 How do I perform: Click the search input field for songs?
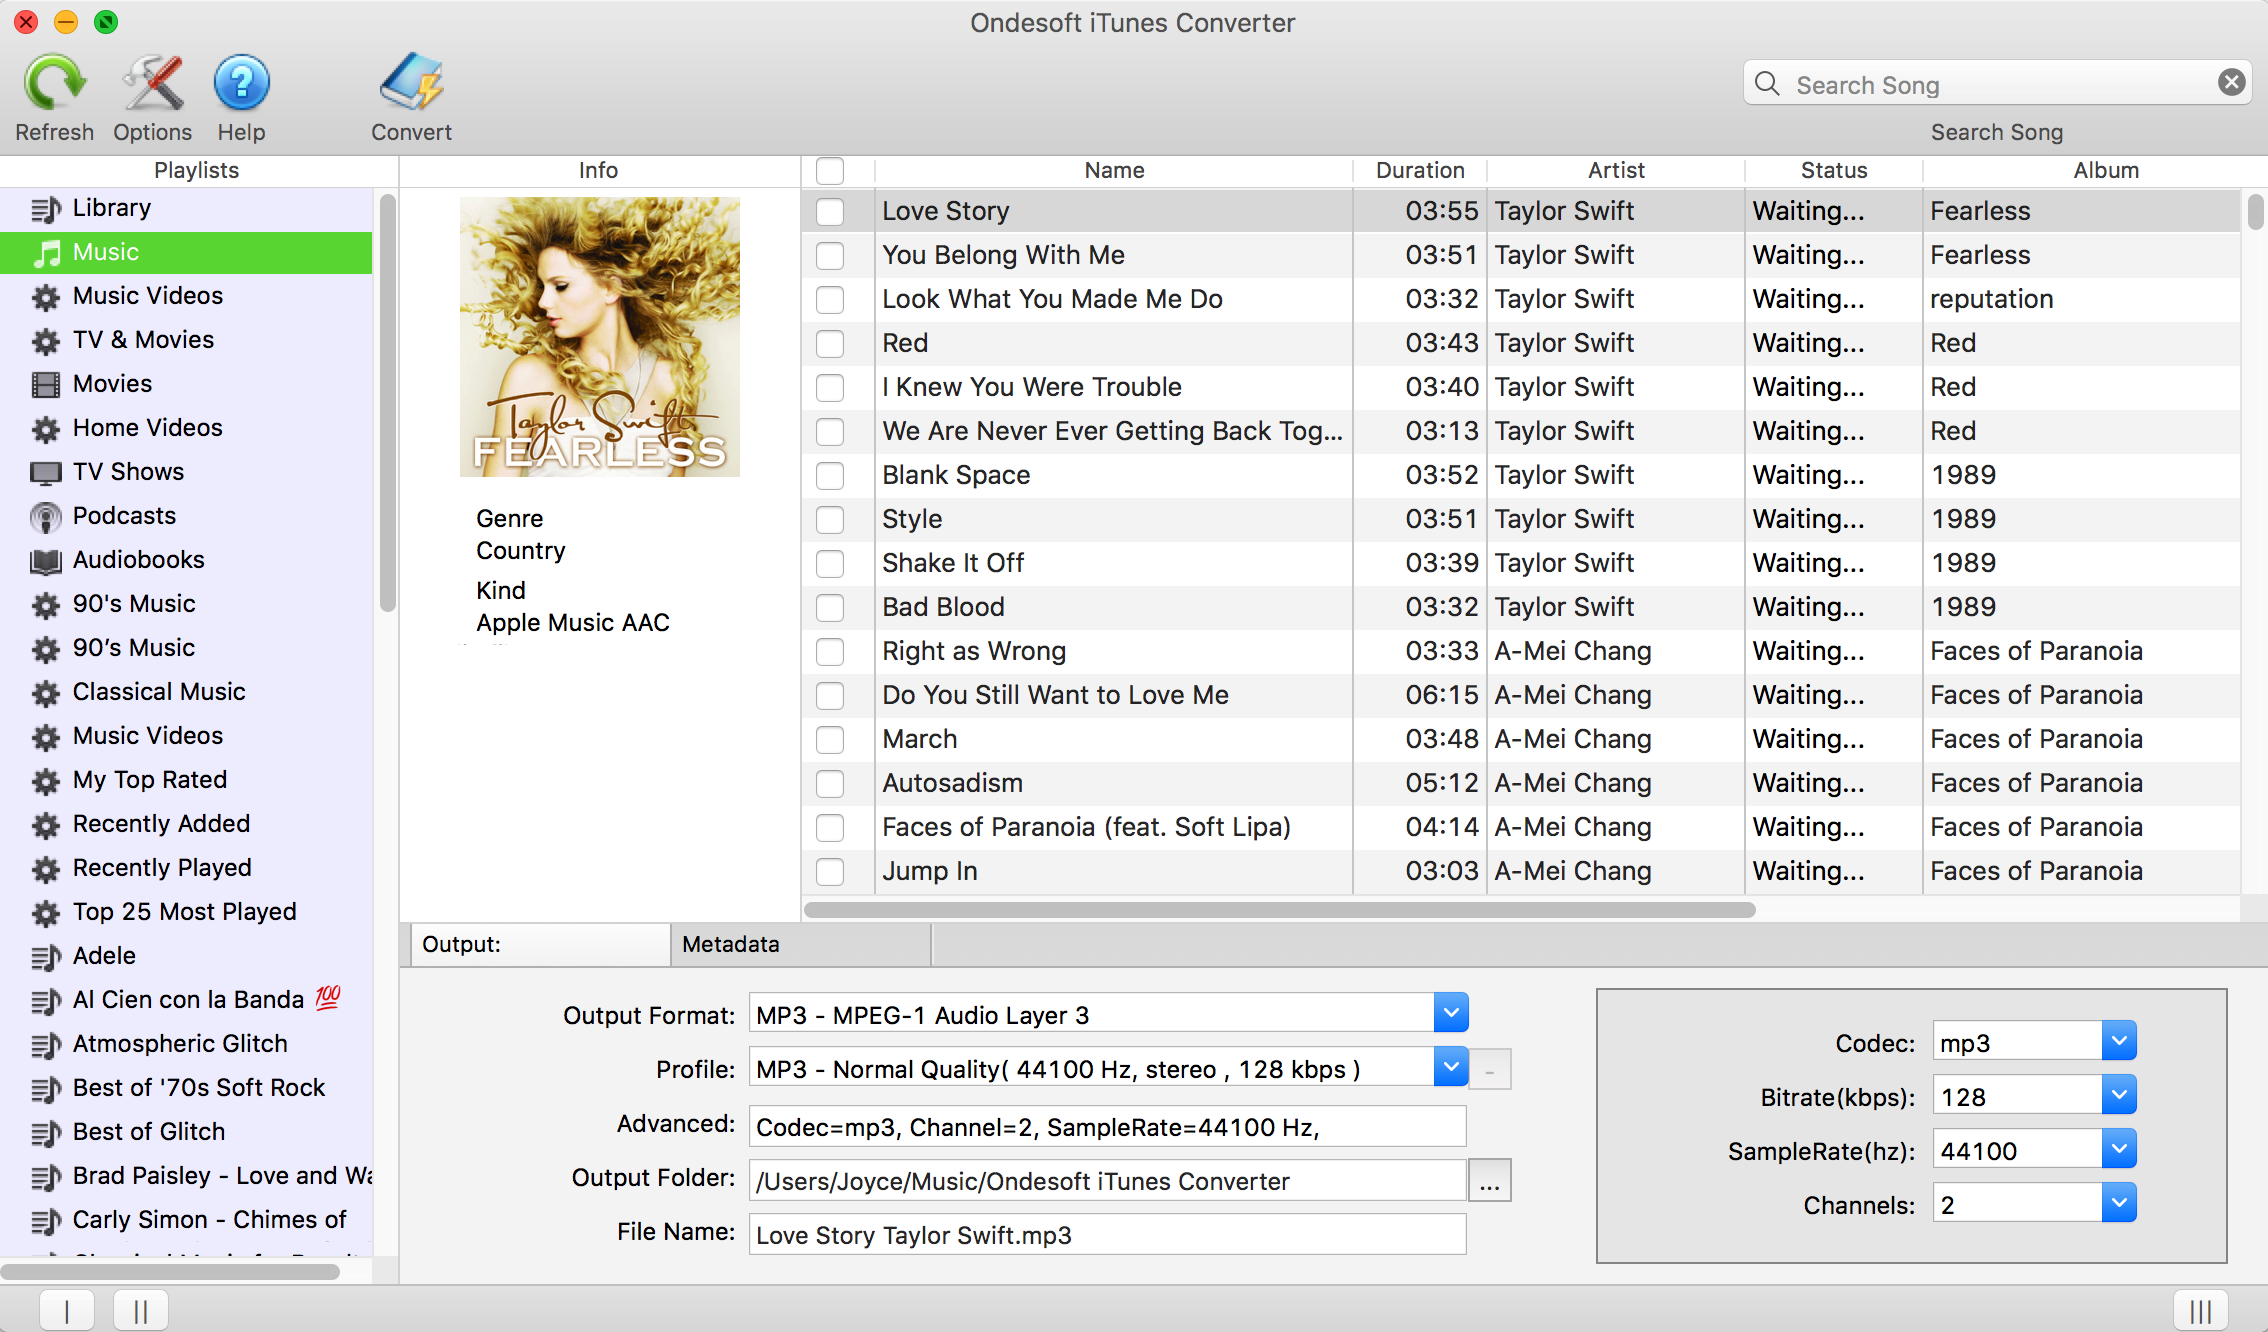pyautogui.click(x=1999, y=82)
